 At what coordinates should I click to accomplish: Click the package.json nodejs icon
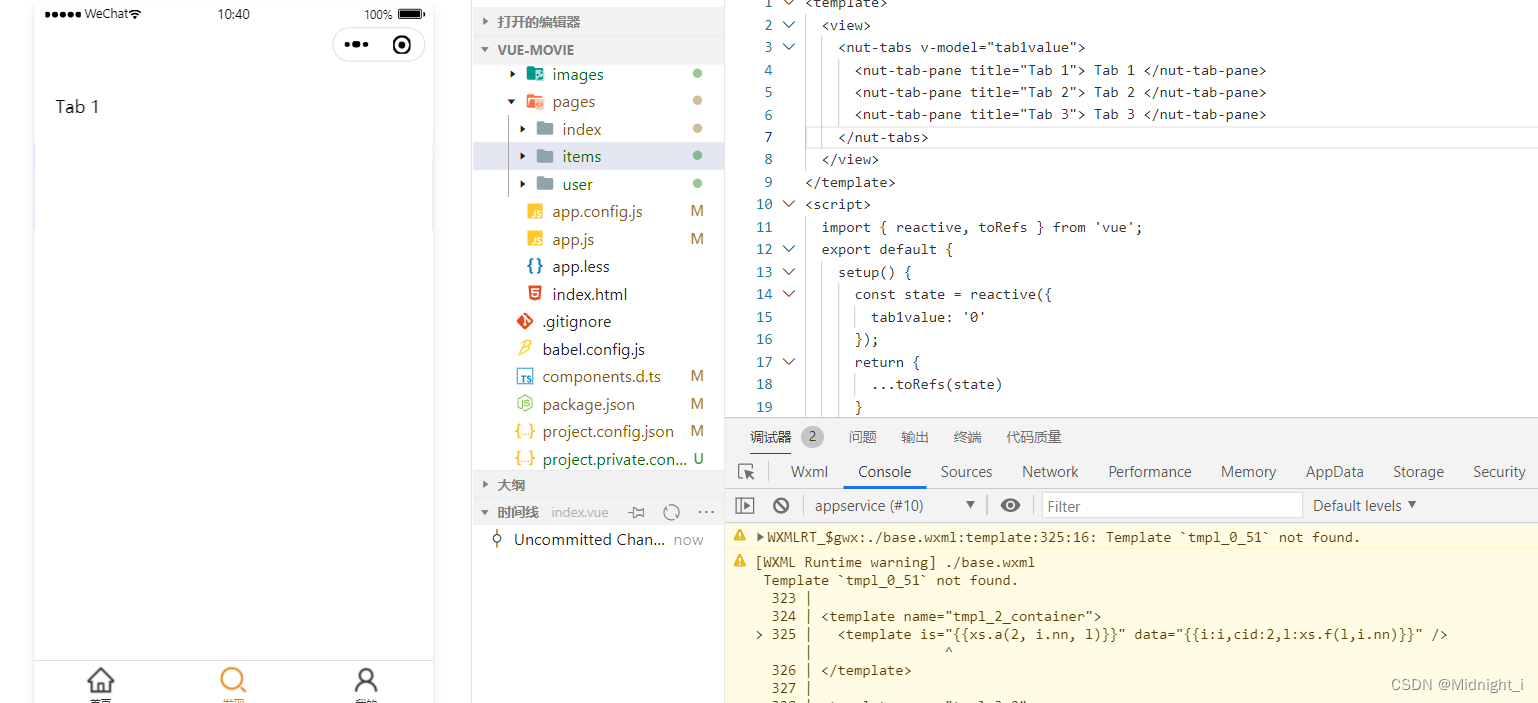tap(525, 404)
